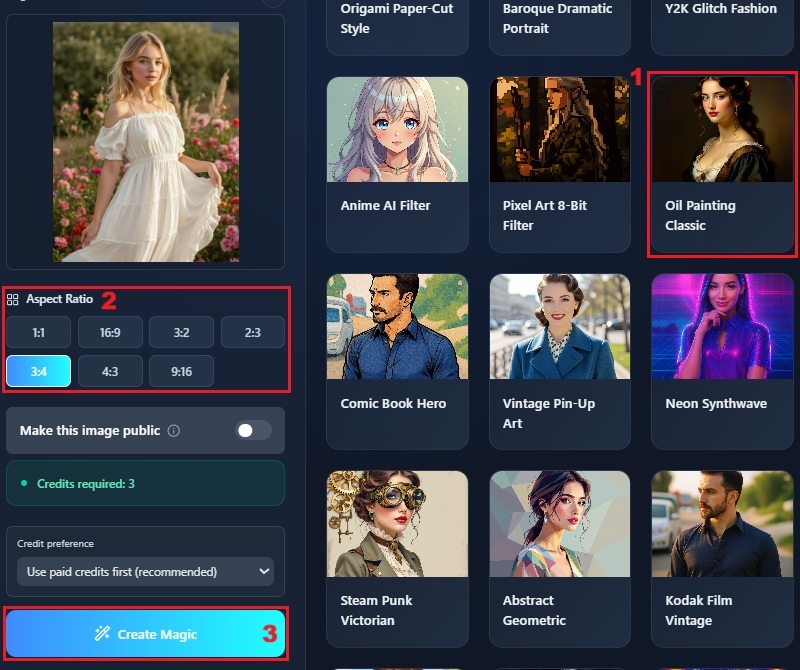Select the 1:1 aspect ratio

(x=38, y=332)
